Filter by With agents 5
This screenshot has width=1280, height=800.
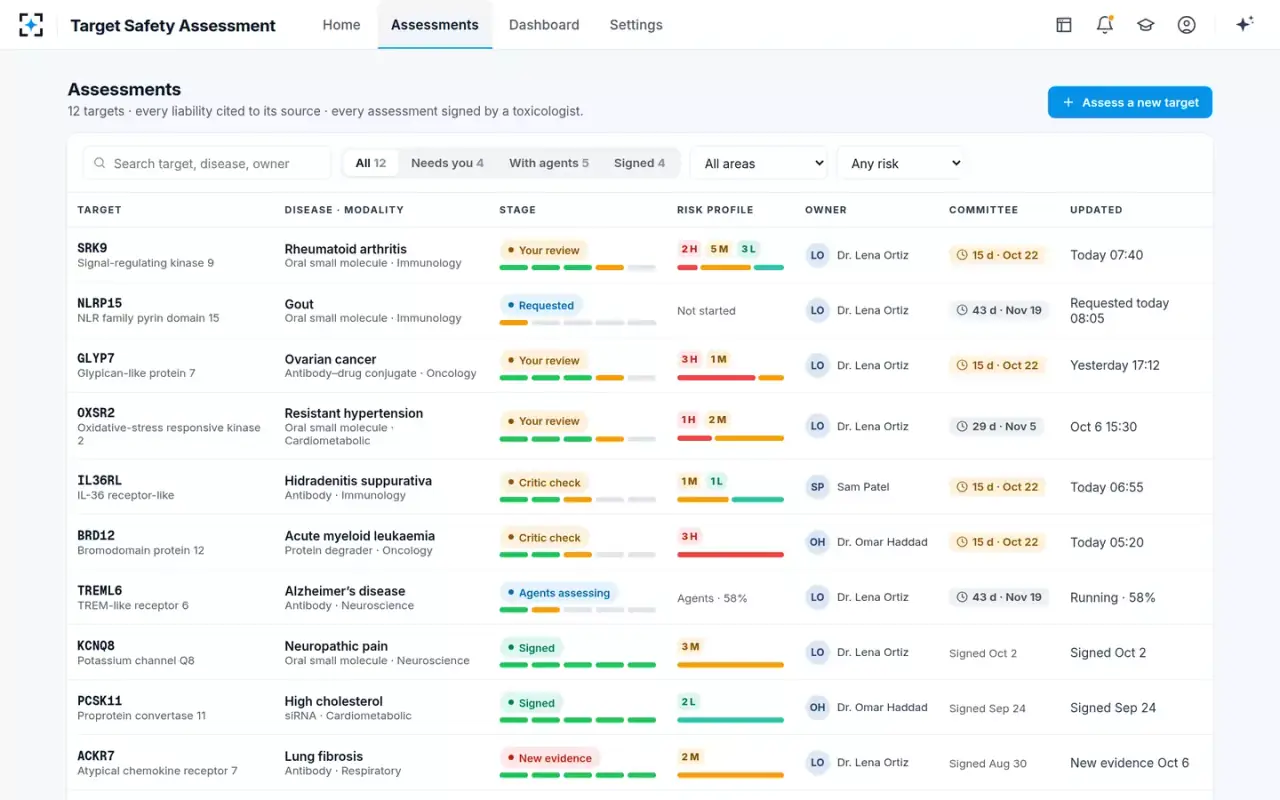pyautogui.click(x=549, y=163)
